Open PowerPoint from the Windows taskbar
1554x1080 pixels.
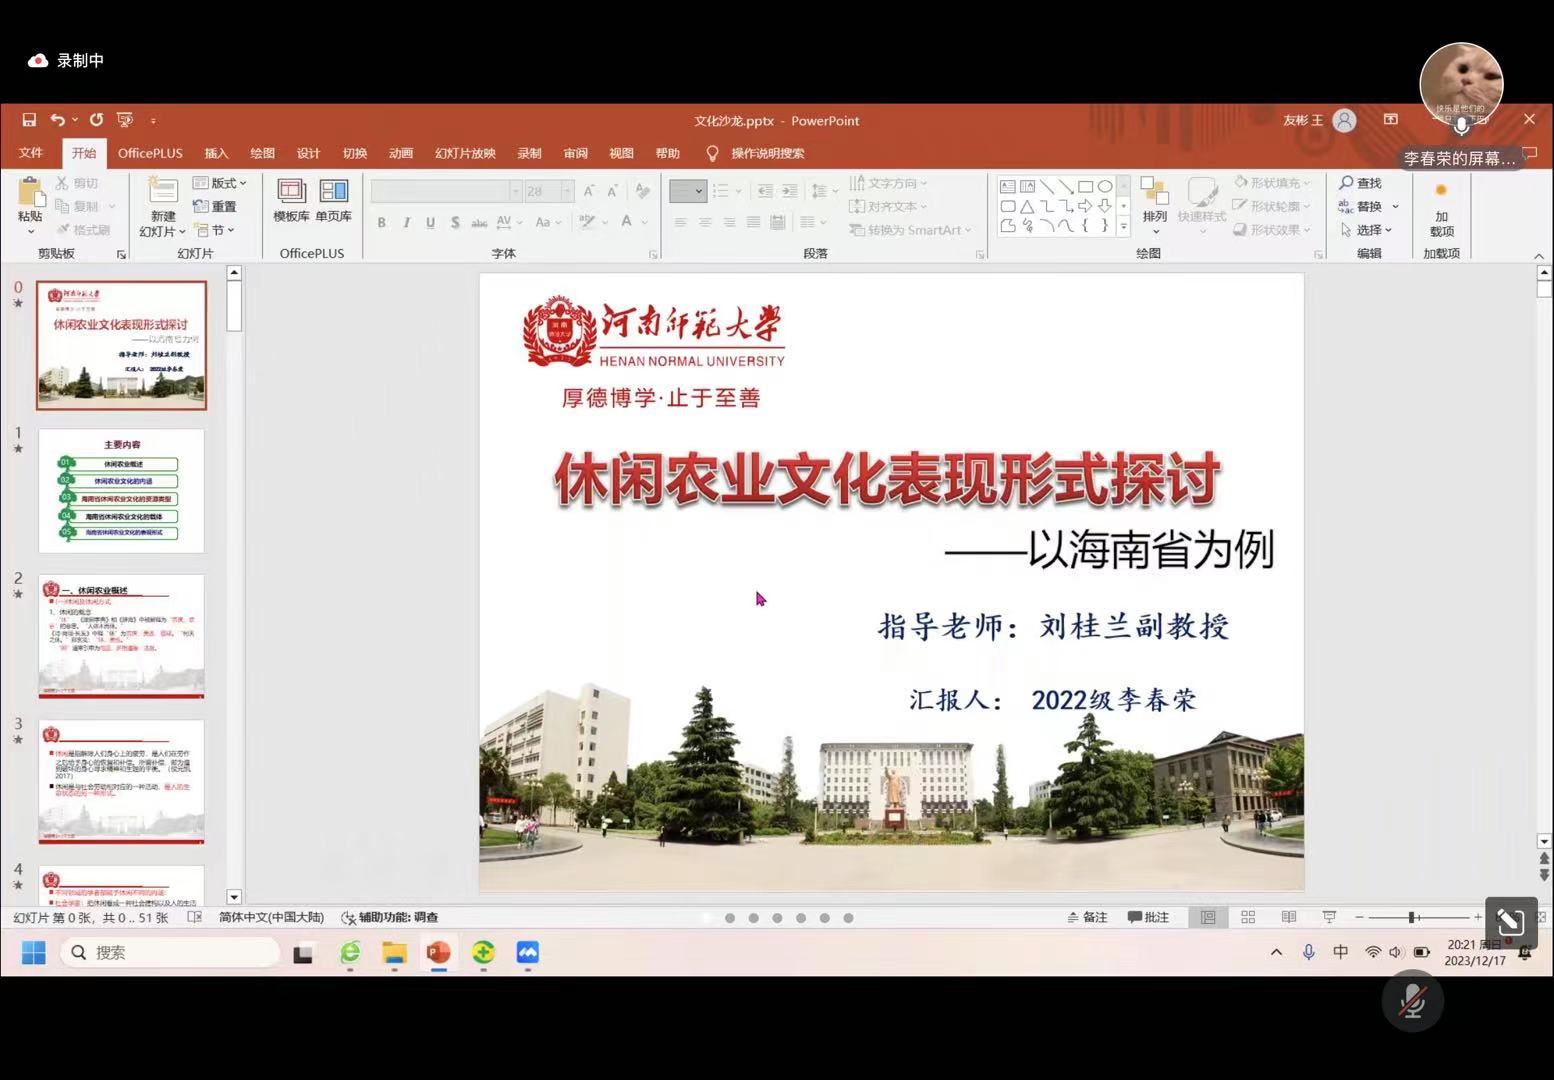[438, 953]
